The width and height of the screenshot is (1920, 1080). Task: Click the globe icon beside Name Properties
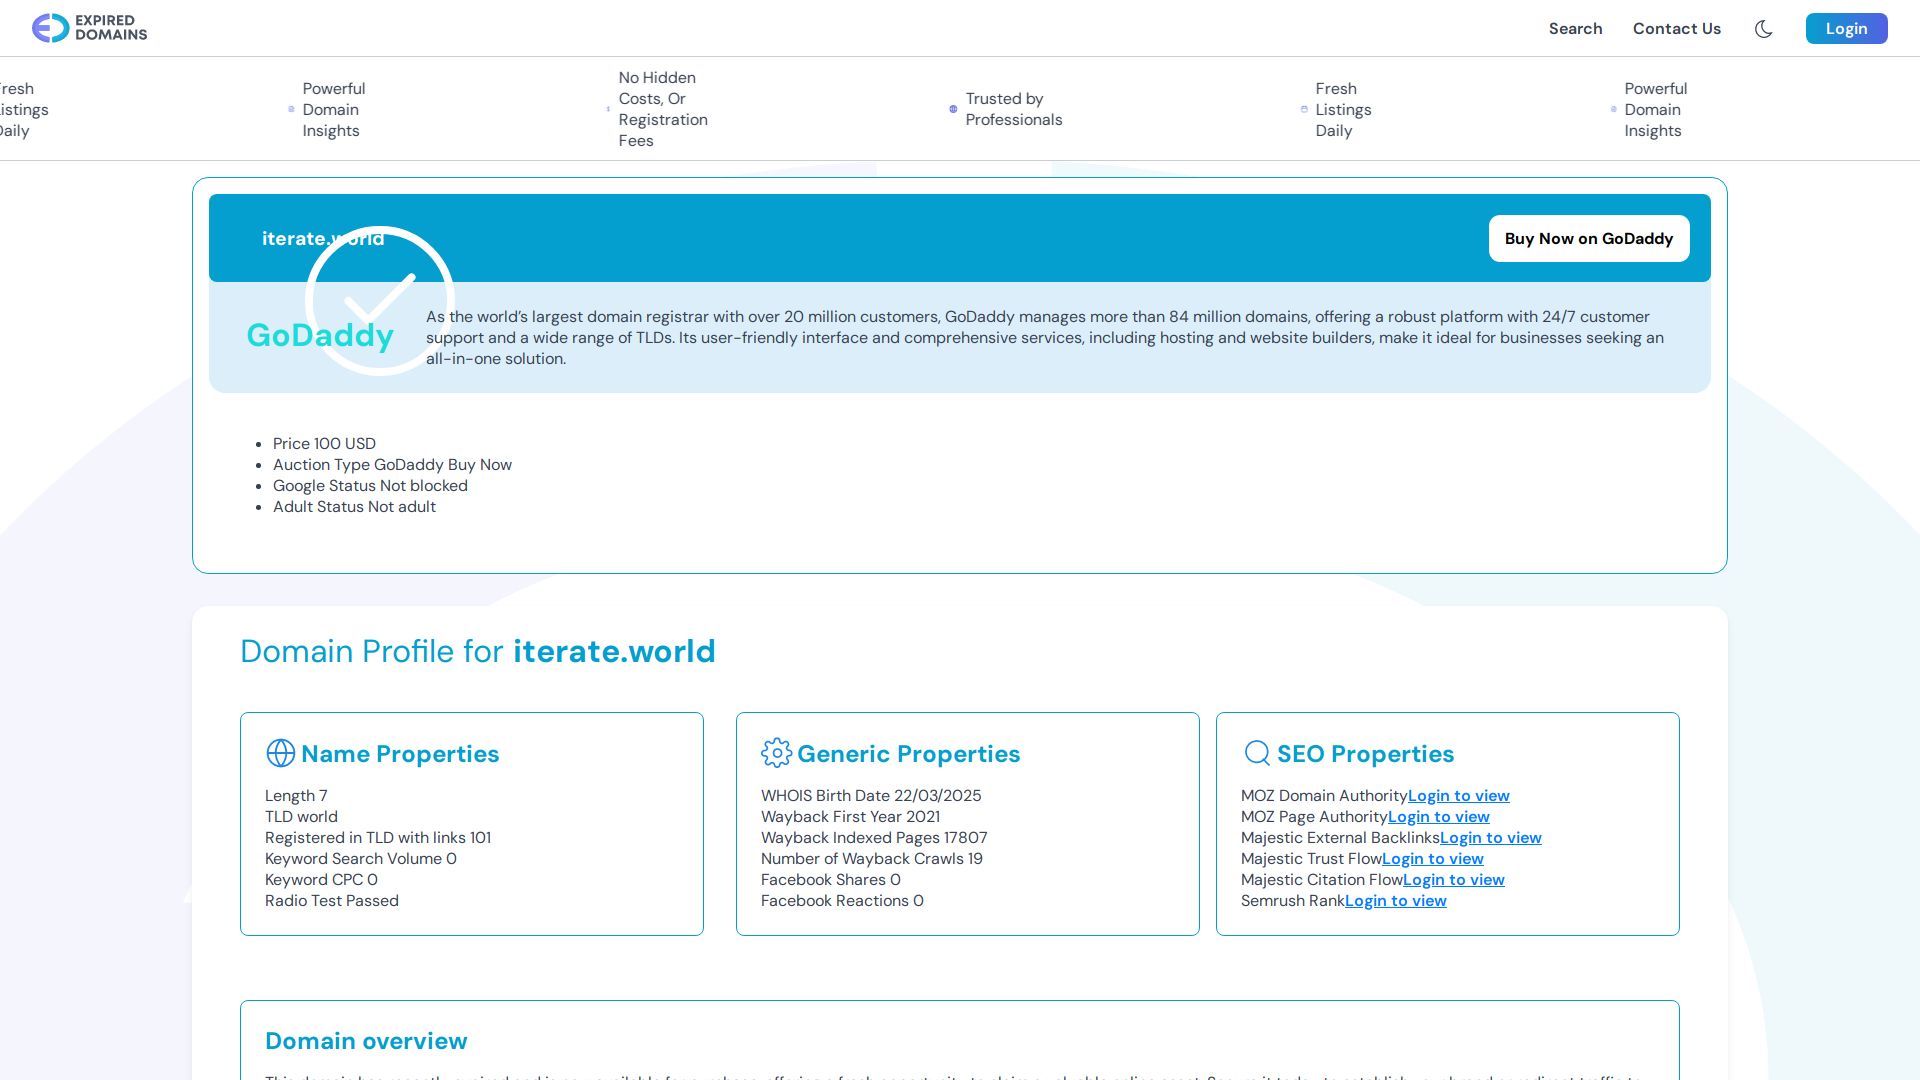[279, 753]
